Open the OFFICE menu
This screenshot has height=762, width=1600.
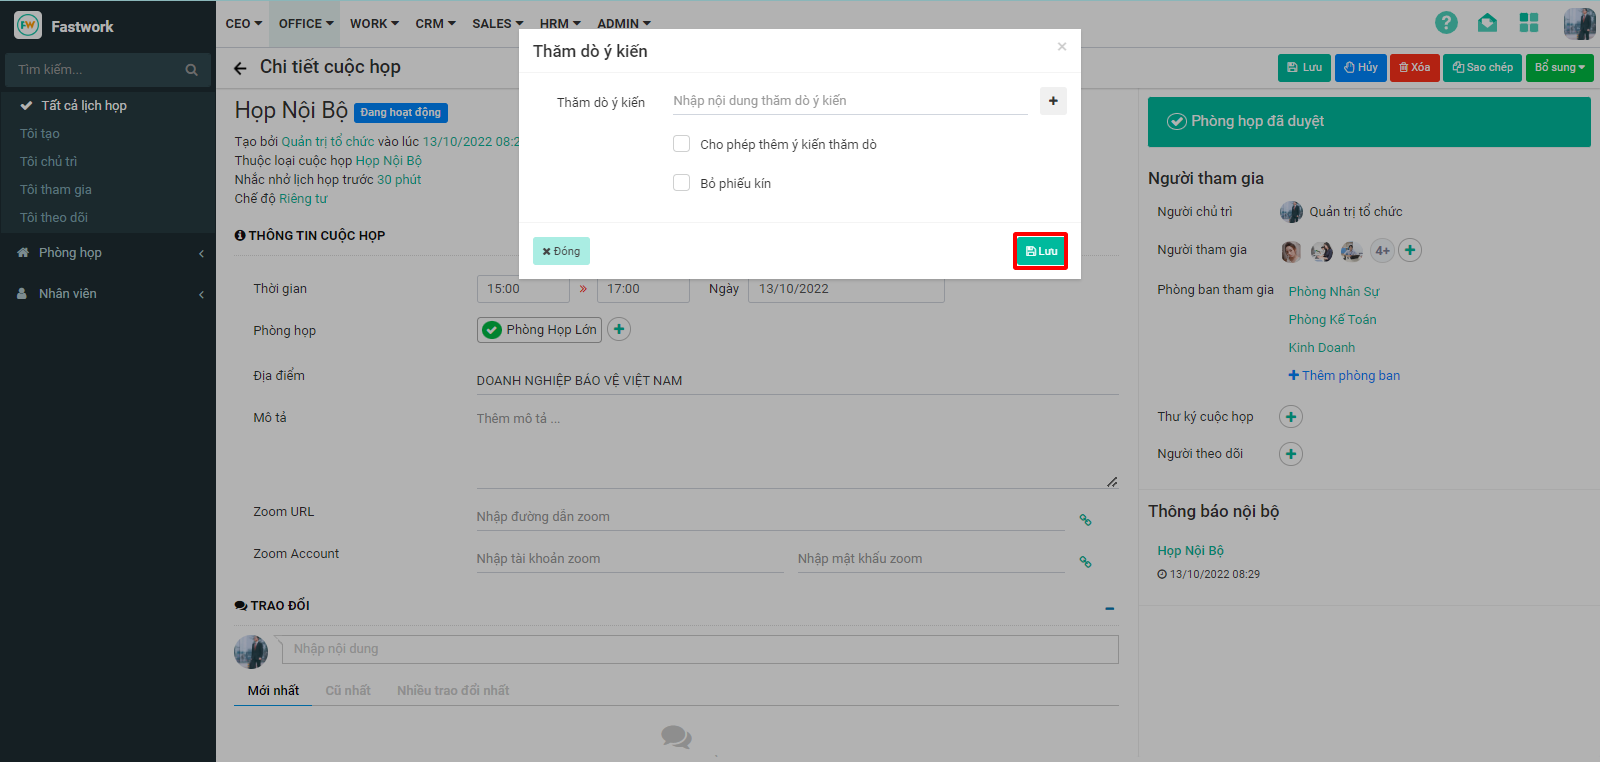(x=305, y=23)
